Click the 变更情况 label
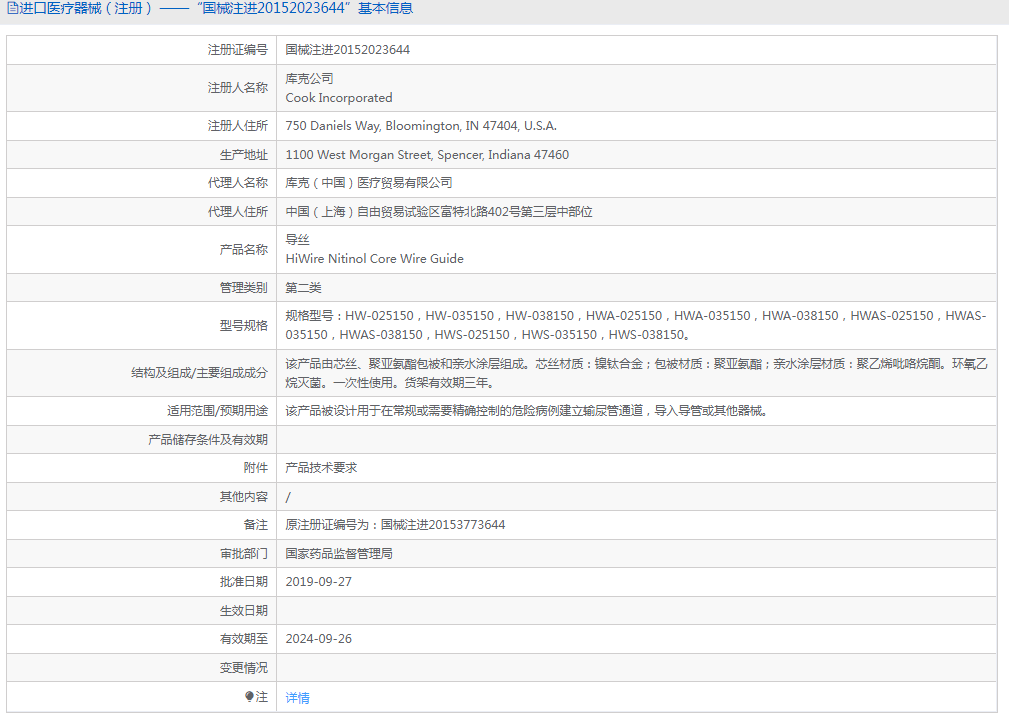The image size is (1009, 723). [x=243, y=668]
